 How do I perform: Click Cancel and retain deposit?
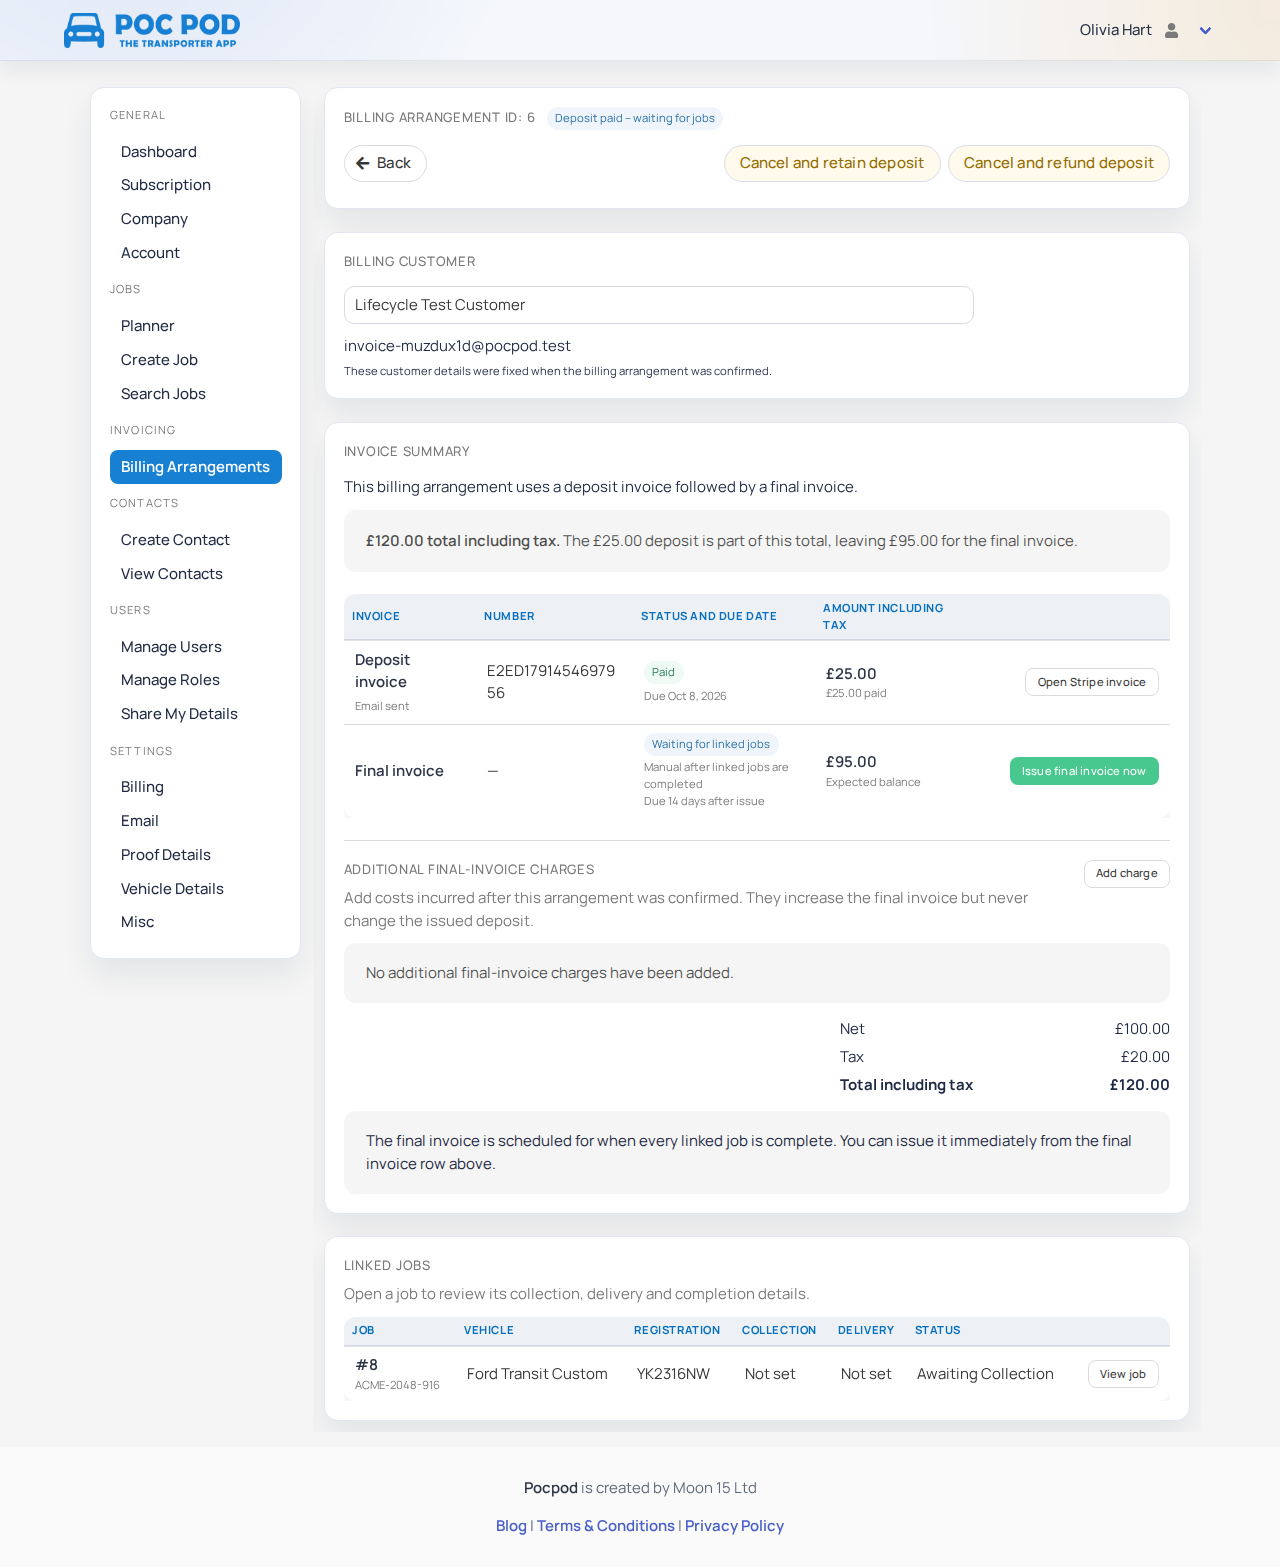(832, 163)
